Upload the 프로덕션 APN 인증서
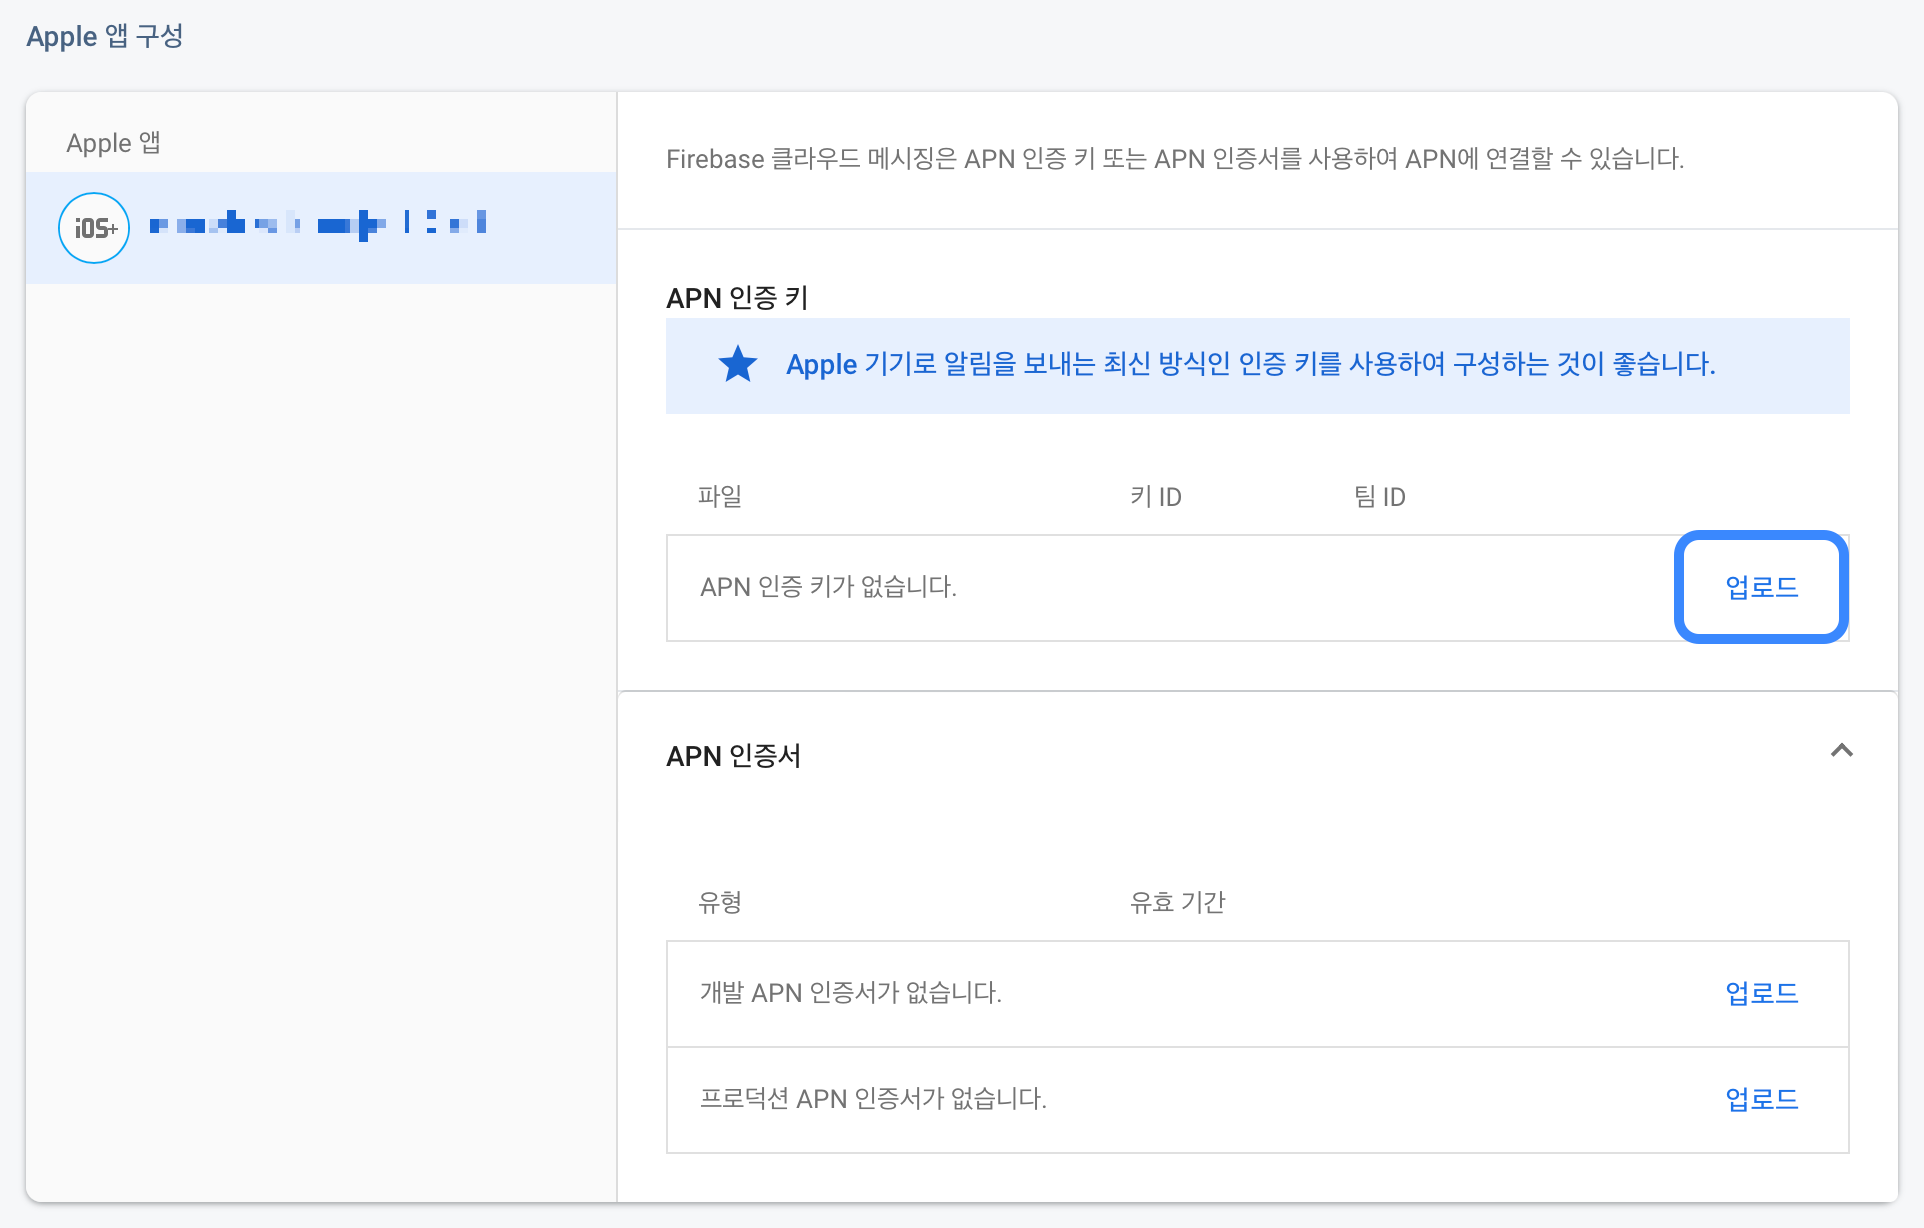The height and width of the screenshot is (1228, 1924). tap(1761, 1099)
